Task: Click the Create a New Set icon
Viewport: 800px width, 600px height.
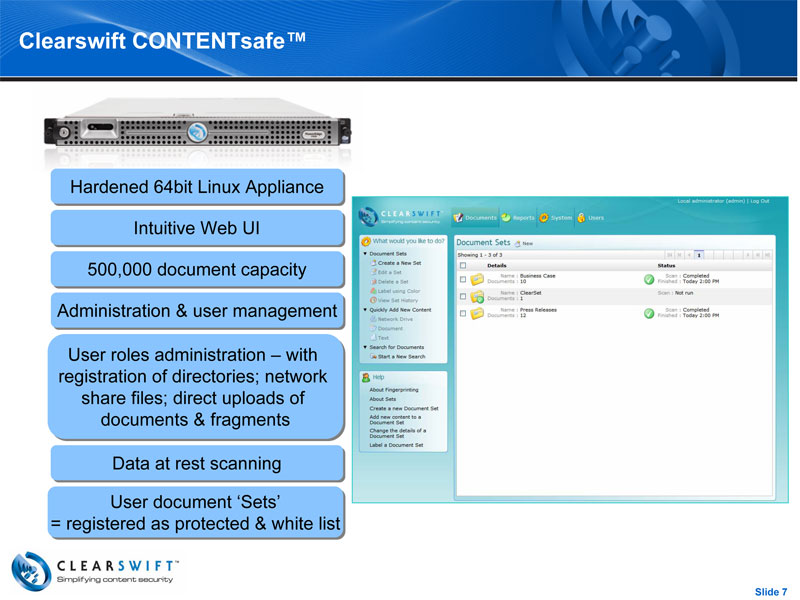Action: coord(373,263)
